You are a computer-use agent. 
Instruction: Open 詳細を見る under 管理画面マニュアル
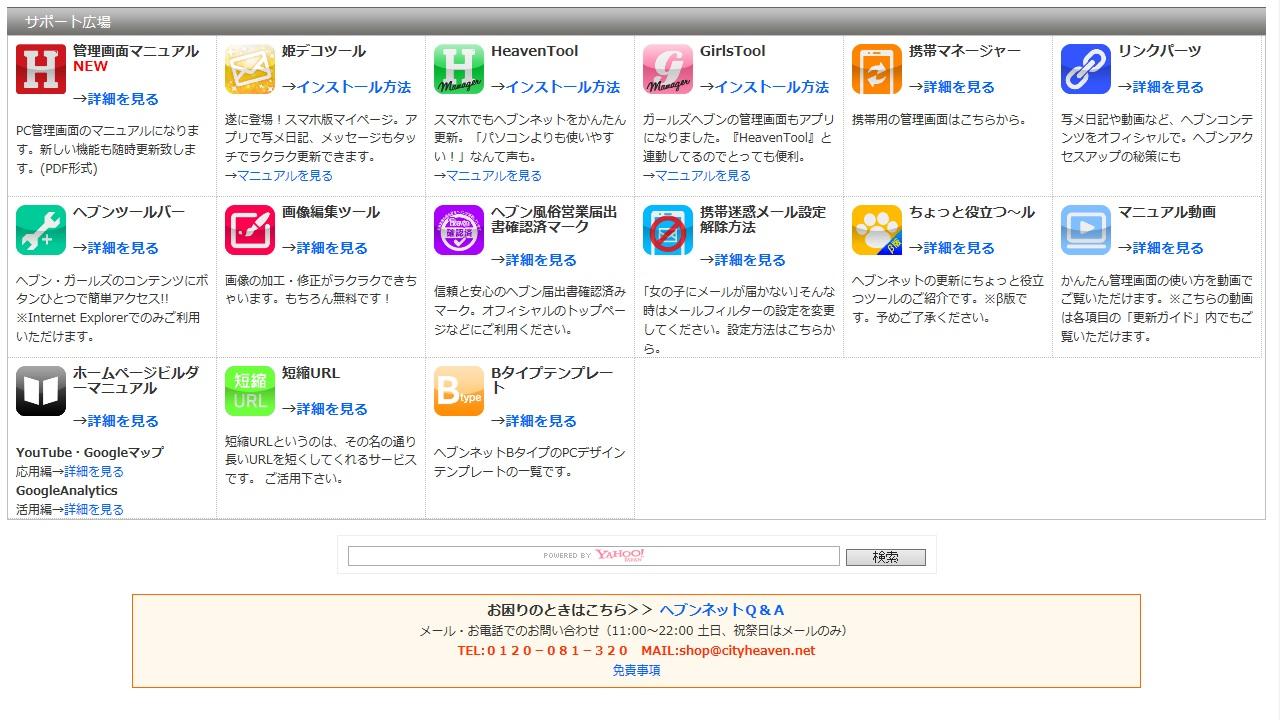[123, 99]
